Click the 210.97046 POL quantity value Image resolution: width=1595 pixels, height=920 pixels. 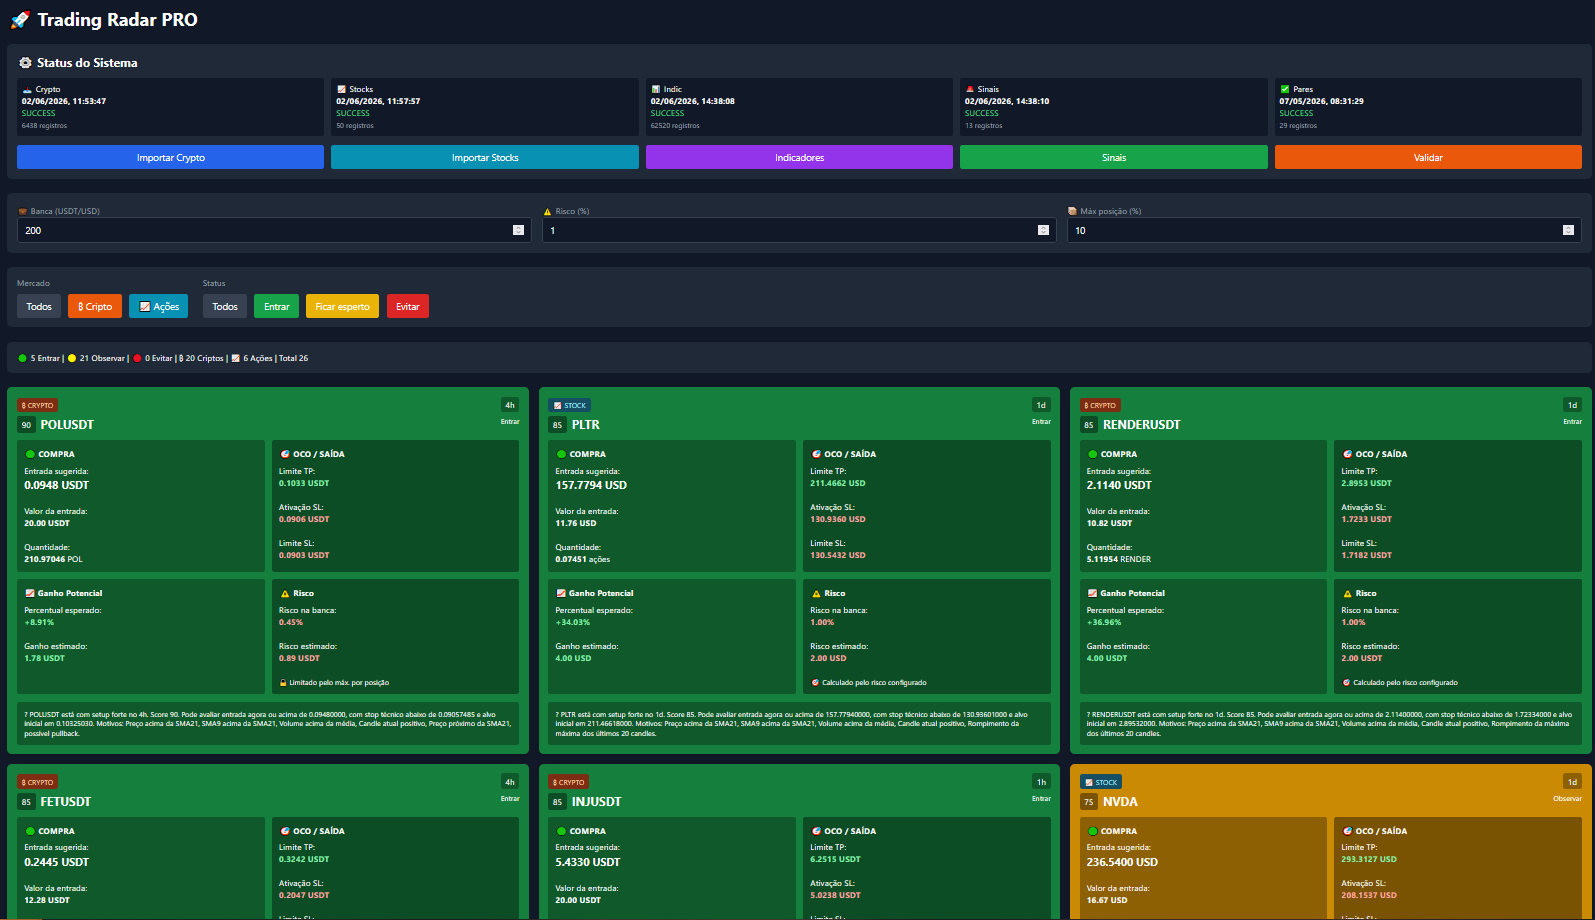click(x=53, y=559)
